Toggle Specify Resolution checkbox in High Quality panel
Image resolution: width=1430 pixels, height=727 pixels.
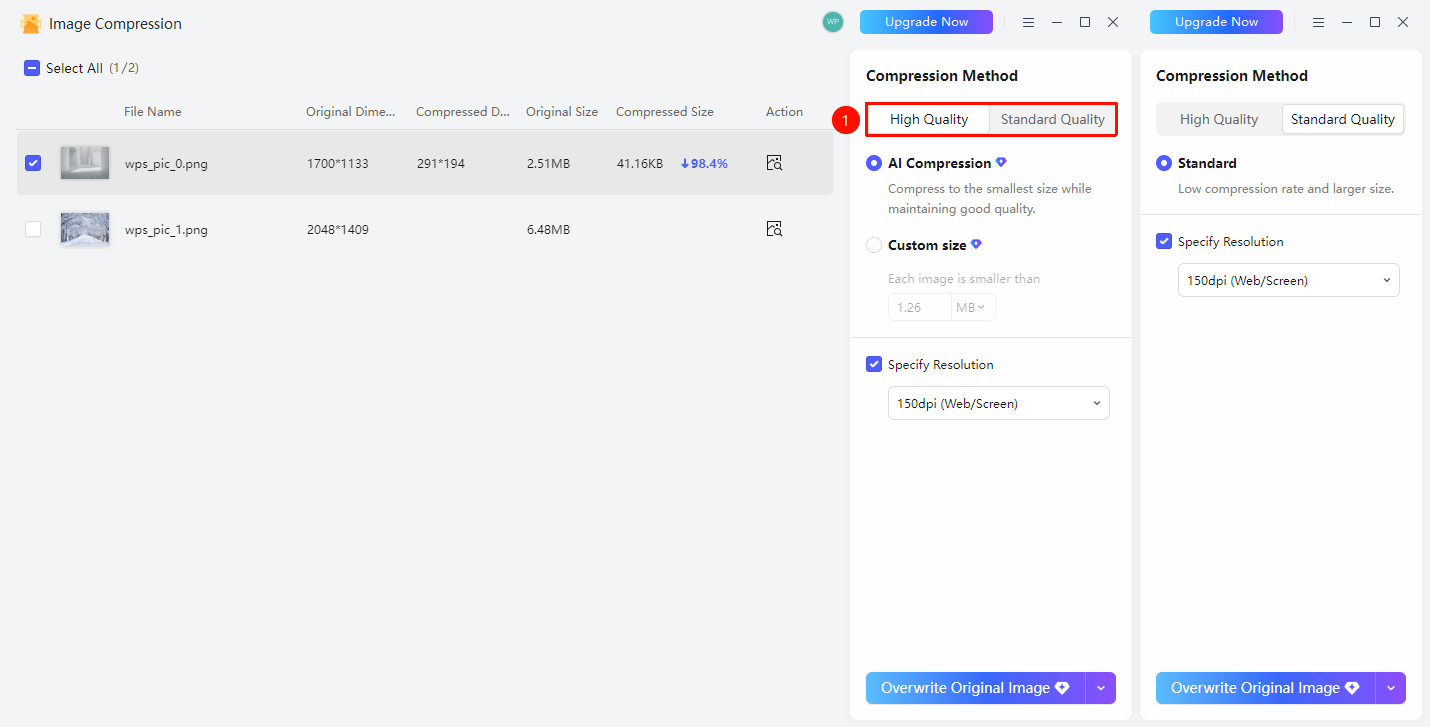874,364
